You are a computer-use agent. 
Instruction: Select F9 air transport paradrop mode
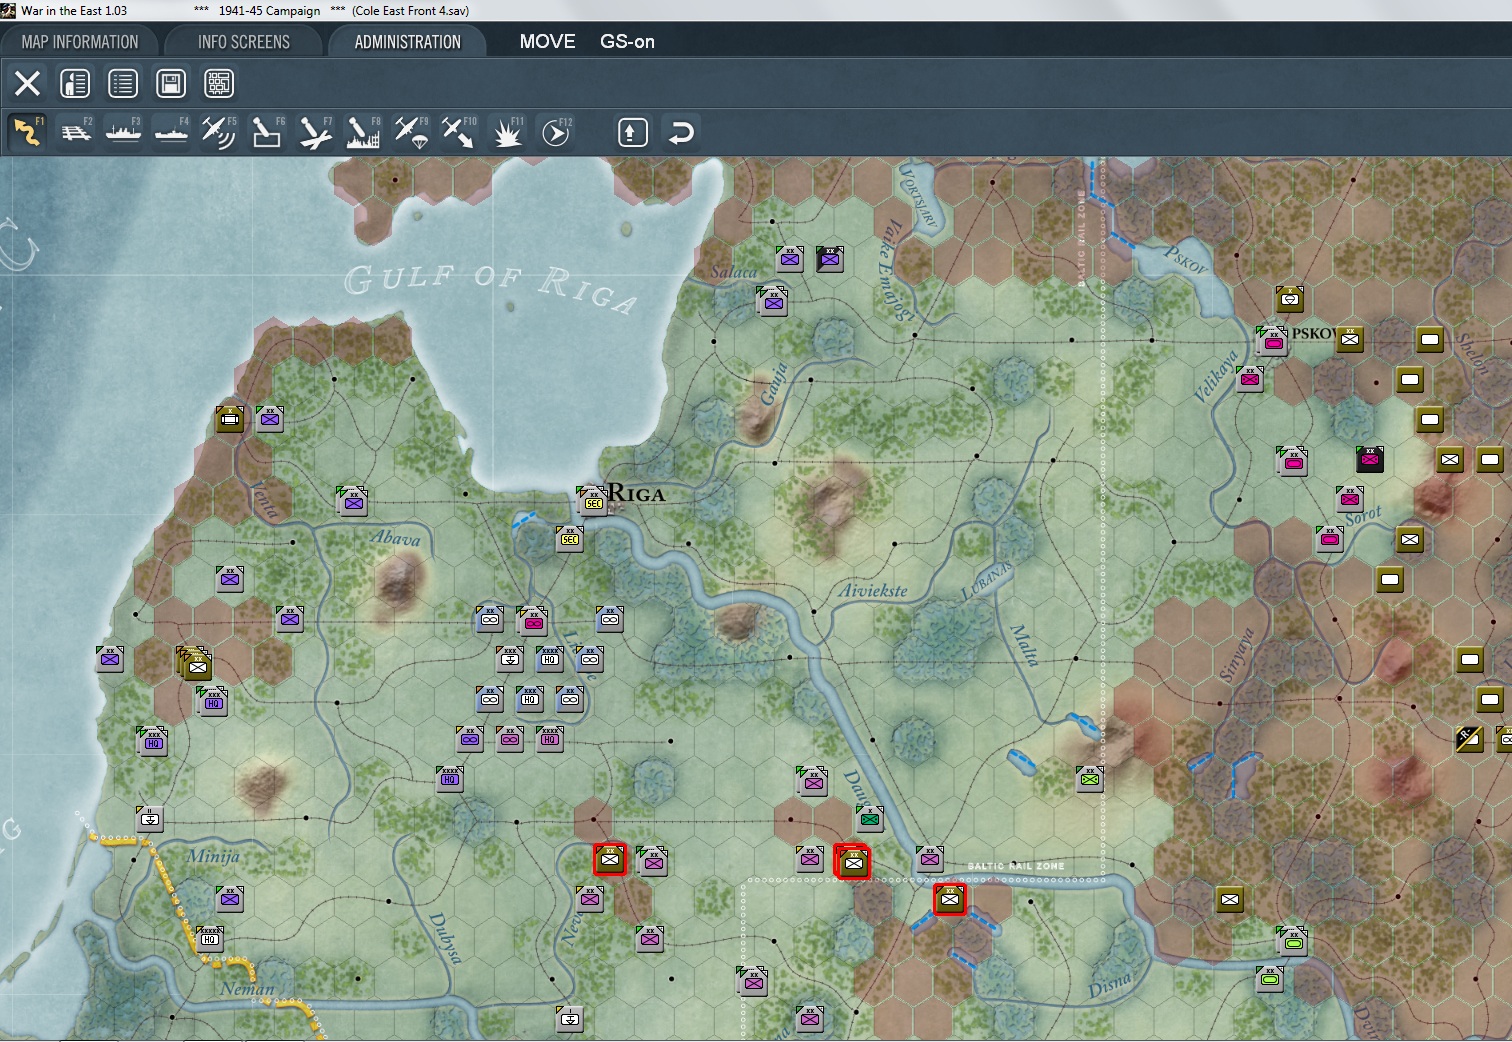[x=411, y=132]
